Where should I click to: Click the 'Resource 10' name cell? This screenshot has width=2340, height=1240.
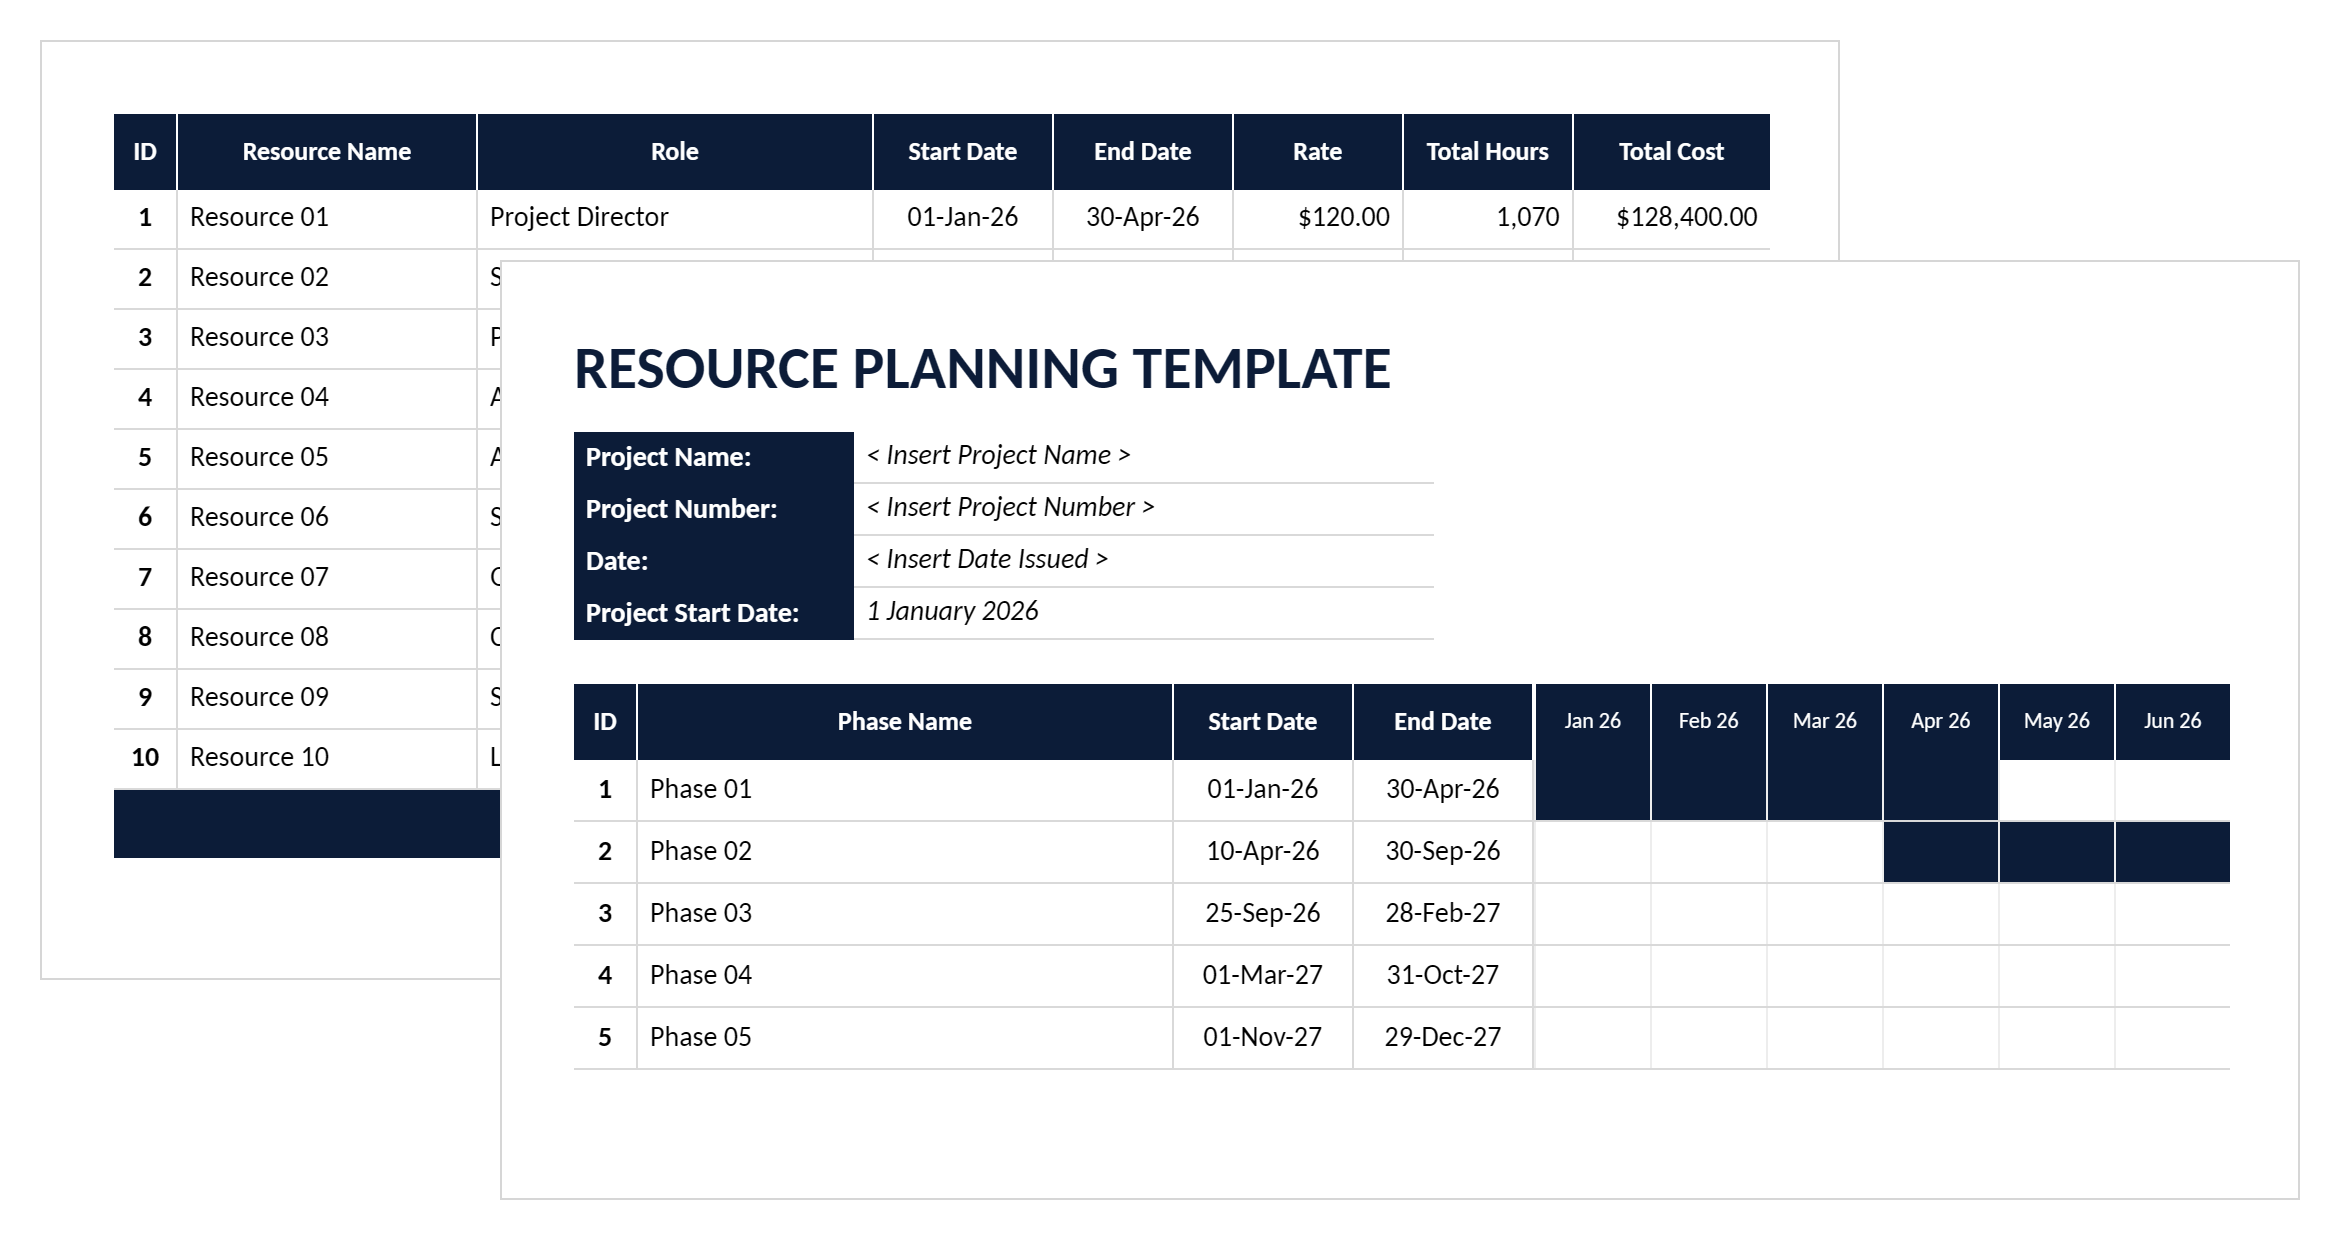tap(326, 758)
